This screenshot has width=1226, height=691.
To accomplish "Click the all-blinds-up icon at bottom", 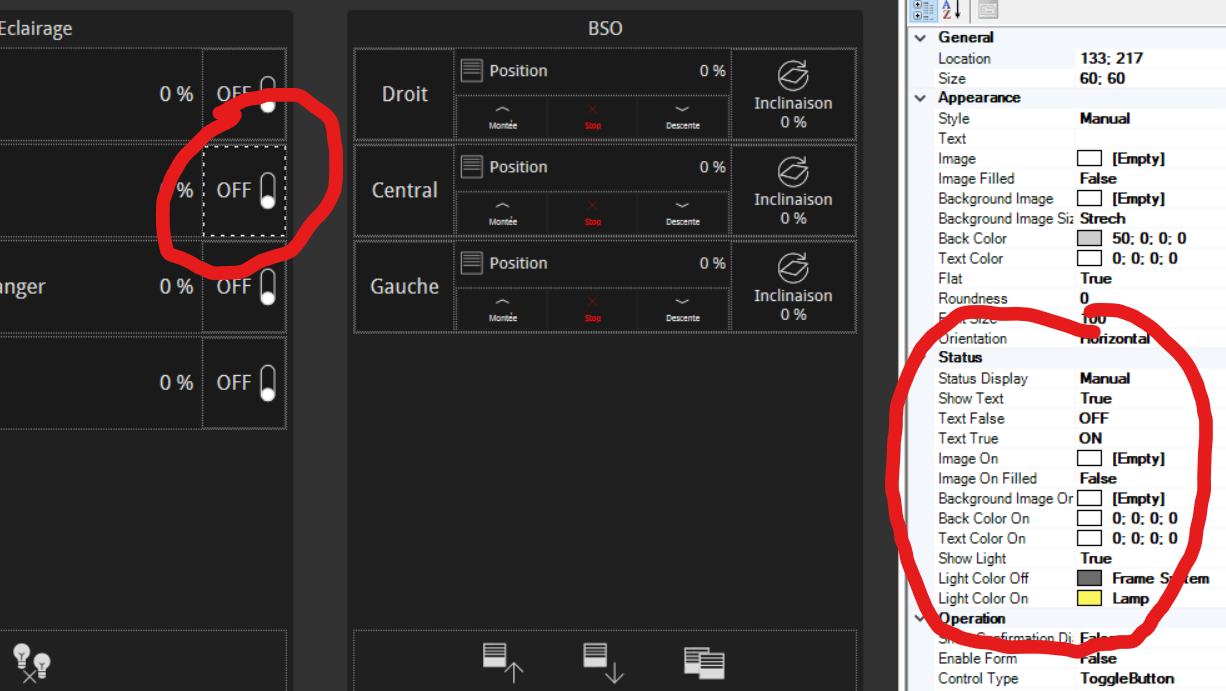I will [x=501, y=662].
